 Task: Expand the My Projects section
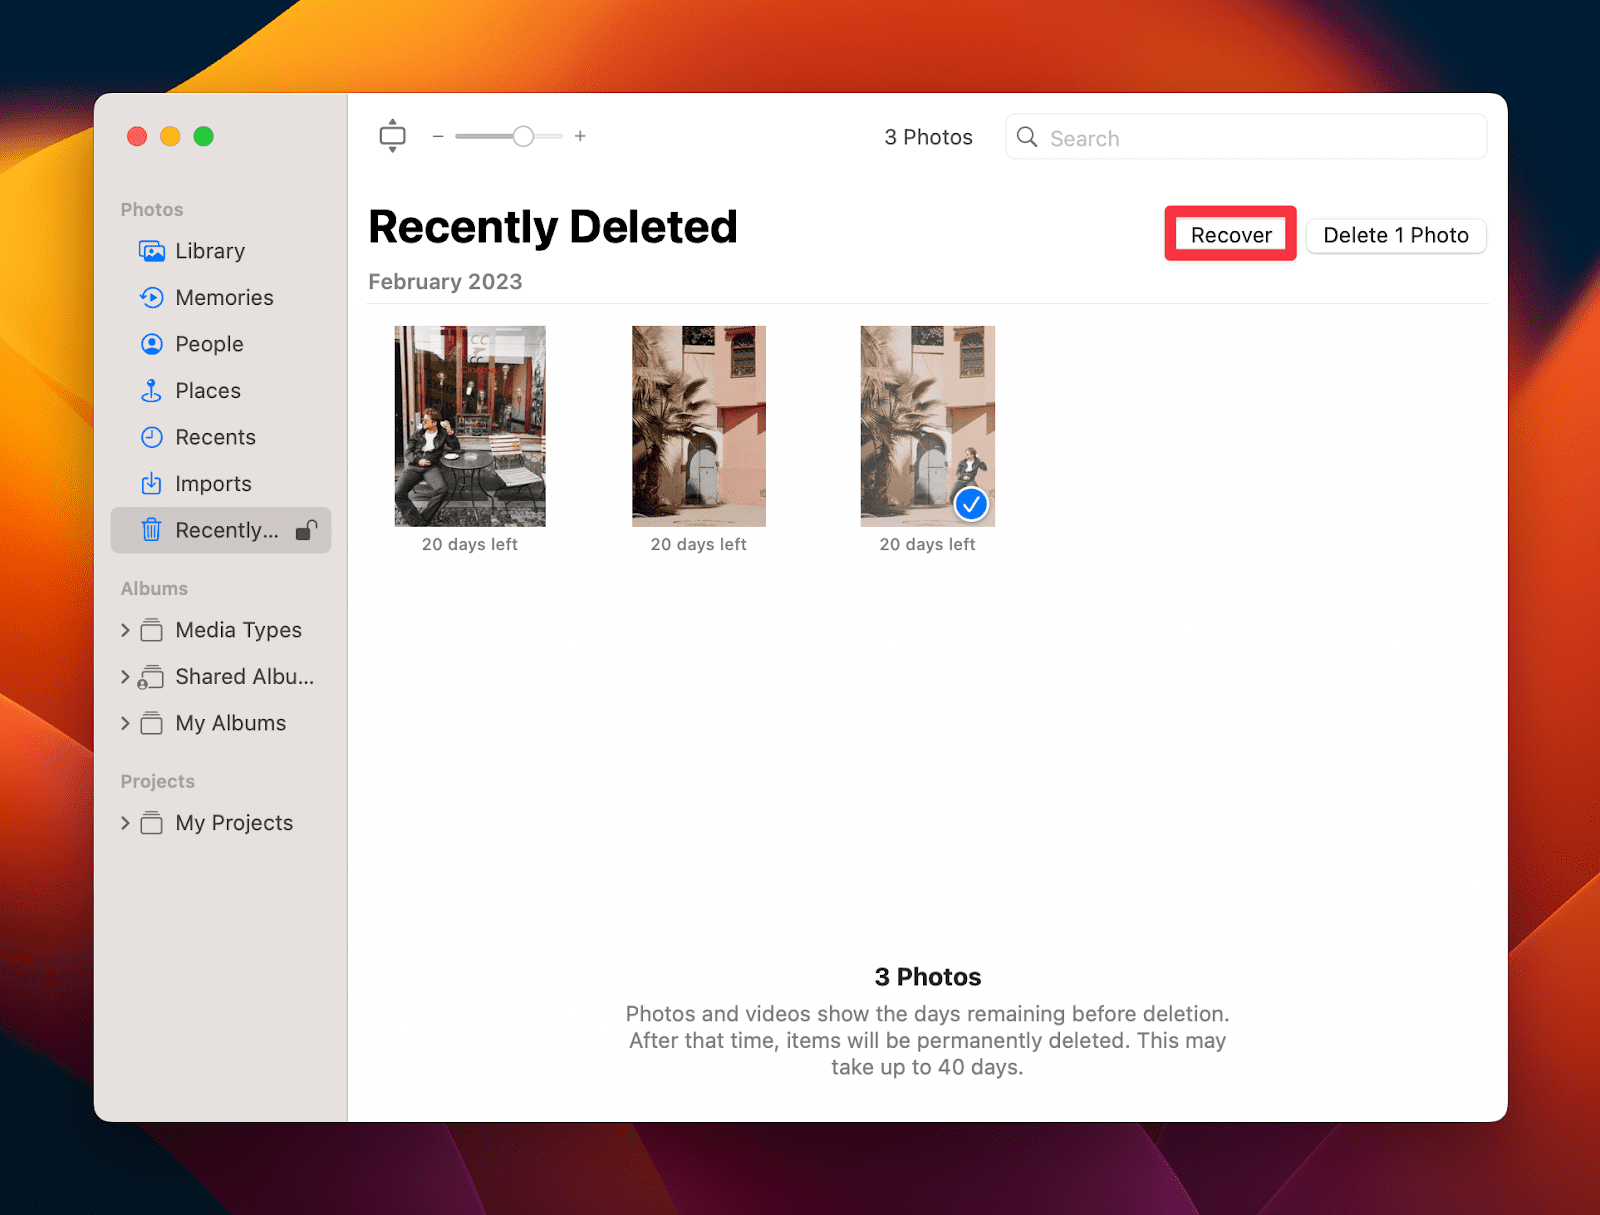pos(125,823)
